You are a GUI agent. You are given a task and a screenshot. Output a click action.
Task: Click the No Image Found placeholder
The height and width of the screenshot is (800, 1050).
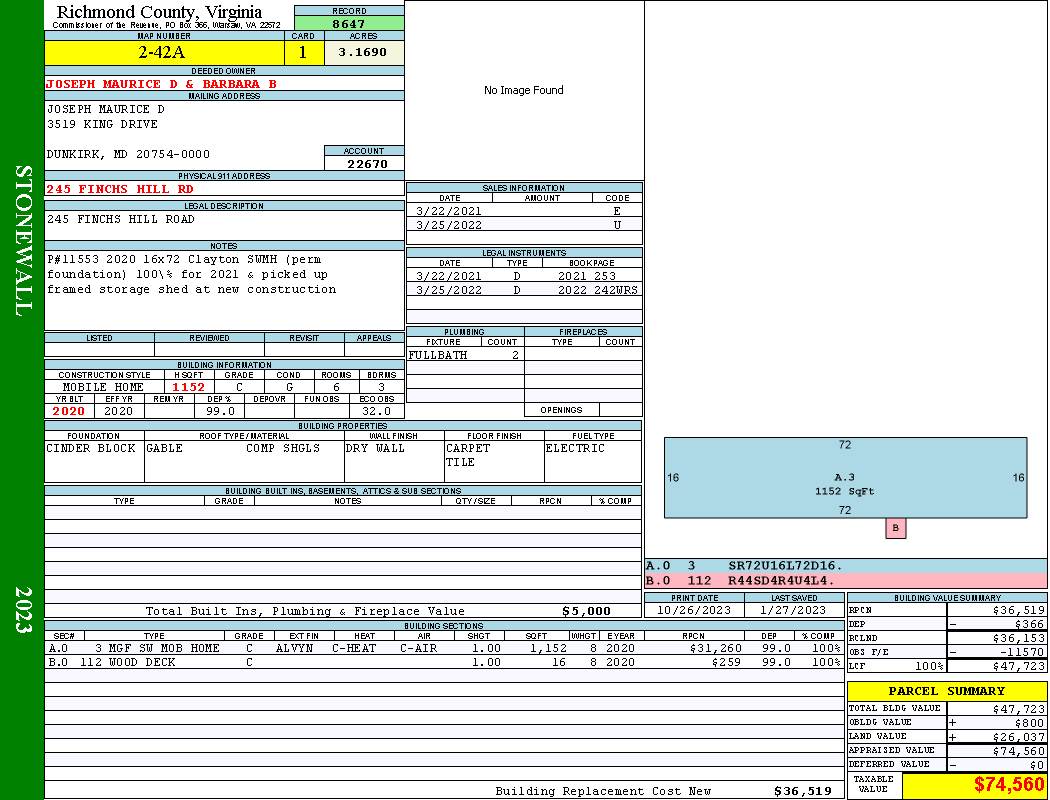523,90
